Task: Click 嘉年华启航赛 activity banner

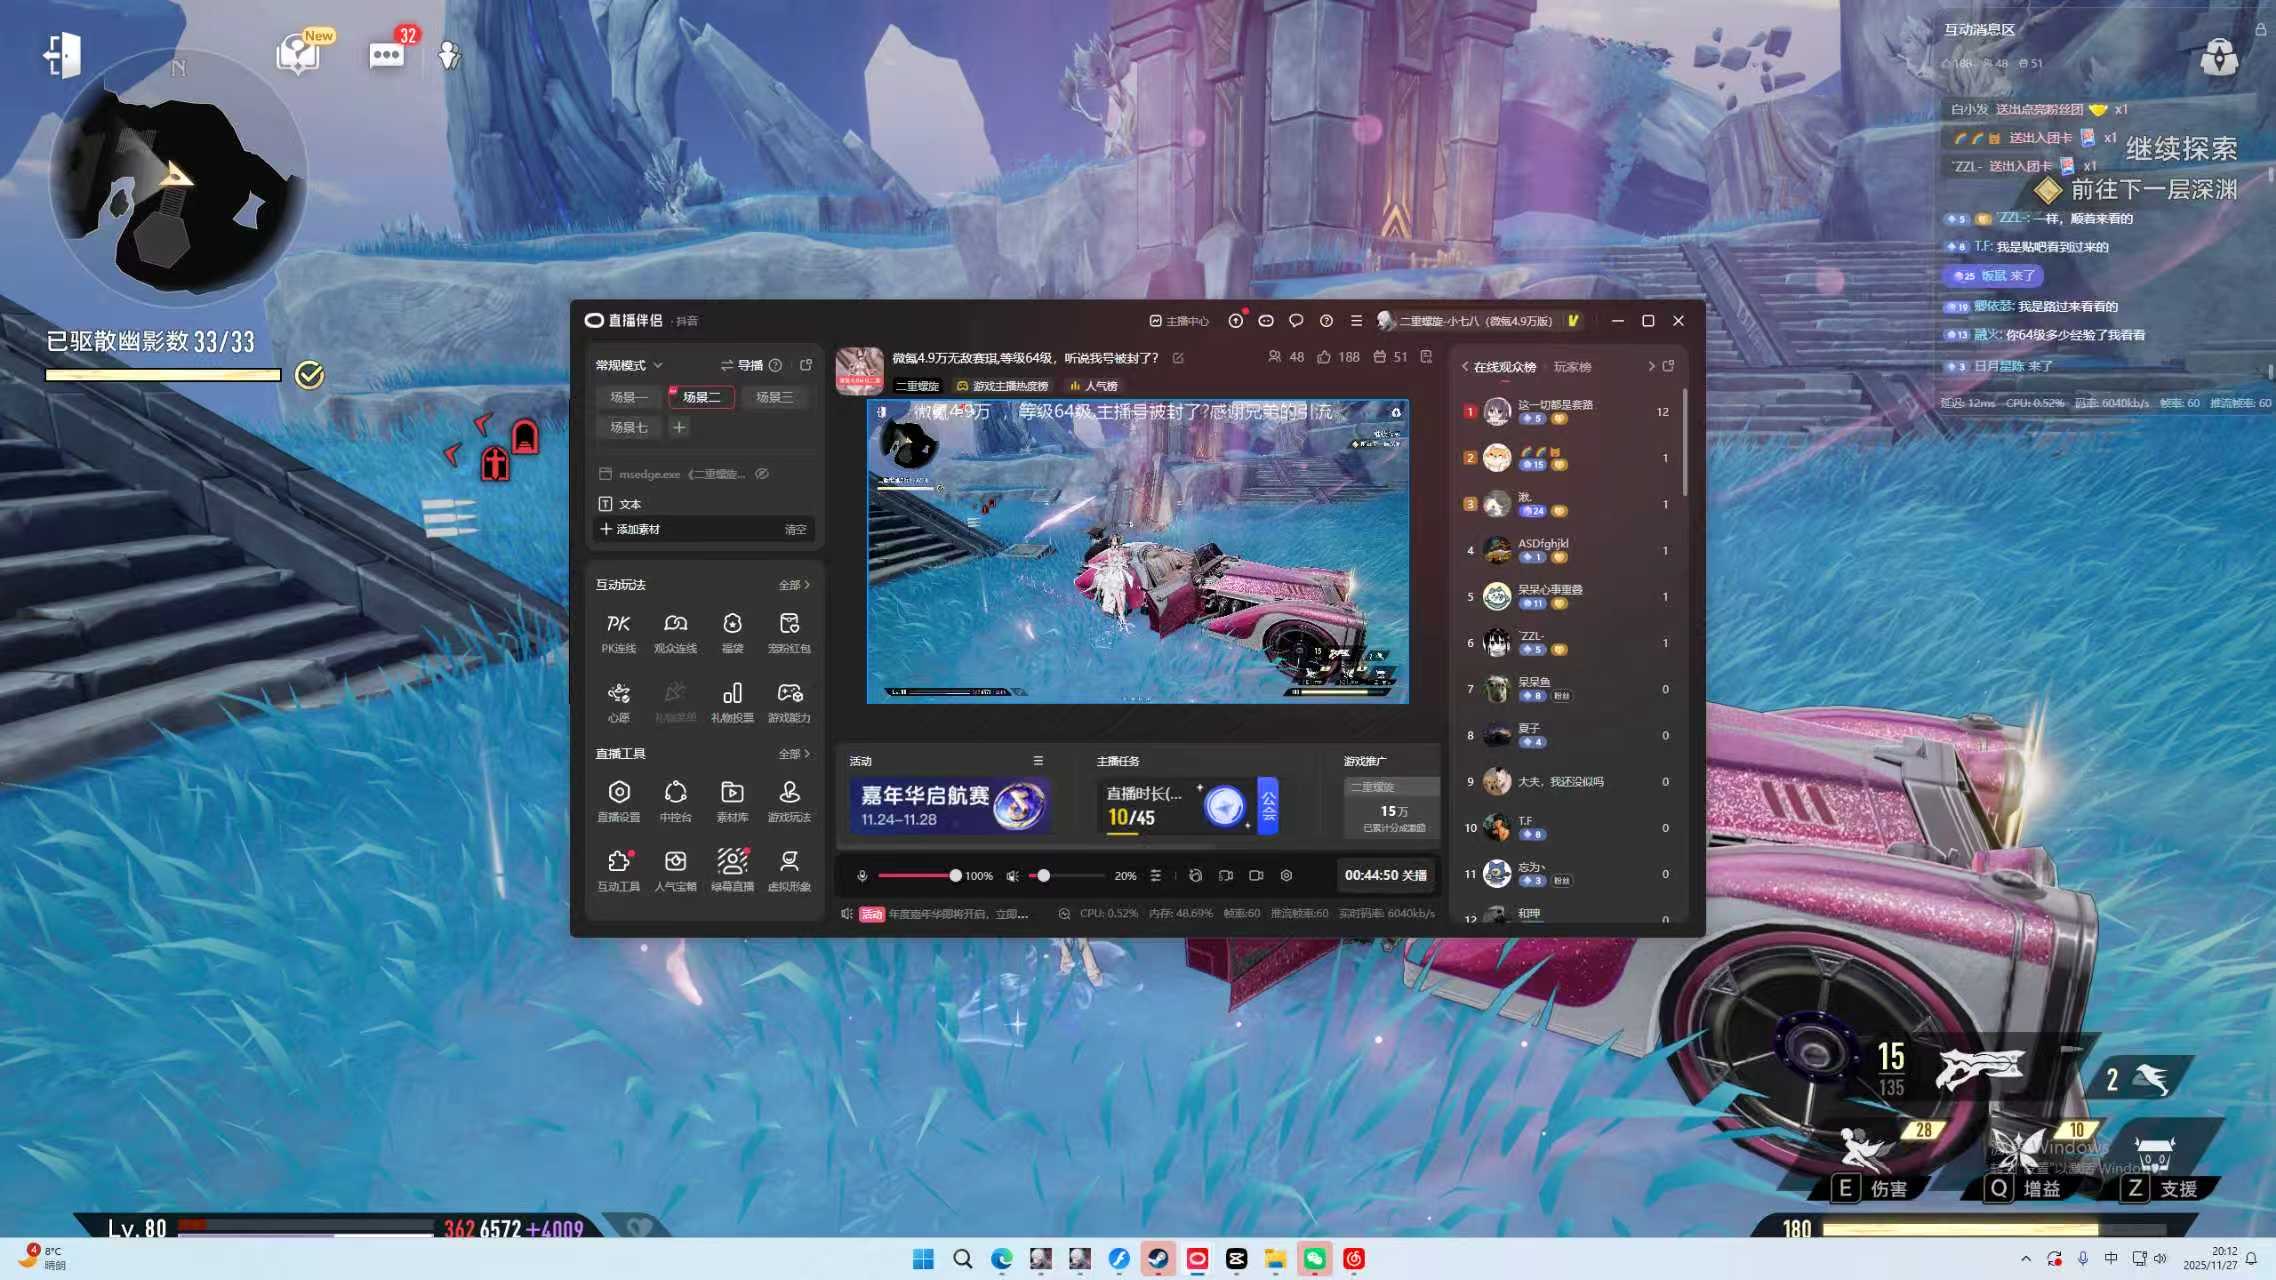Action: [x=949, y=805]
